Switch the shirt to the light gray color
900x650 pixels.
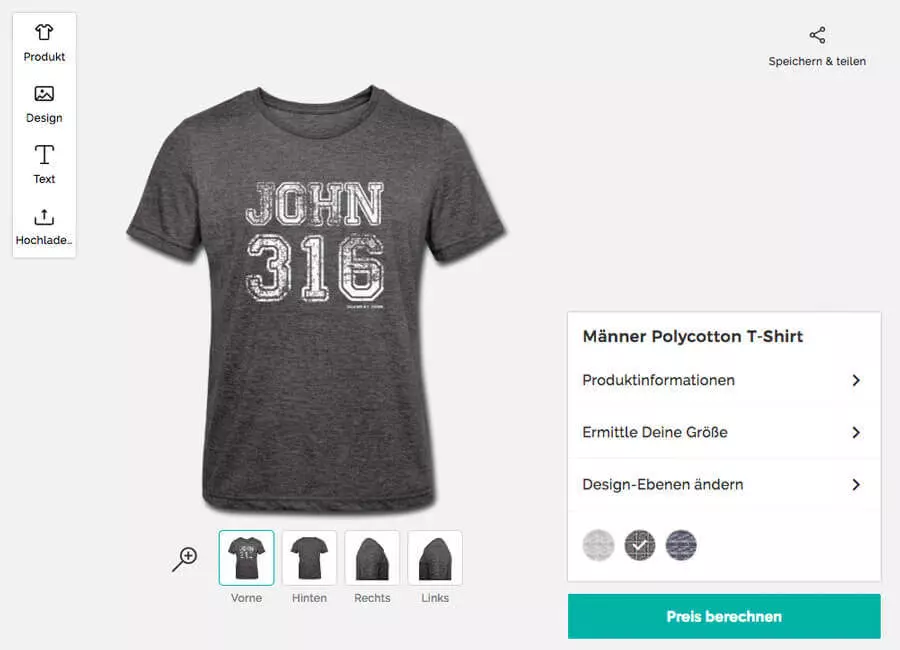[x=598, y=545]
